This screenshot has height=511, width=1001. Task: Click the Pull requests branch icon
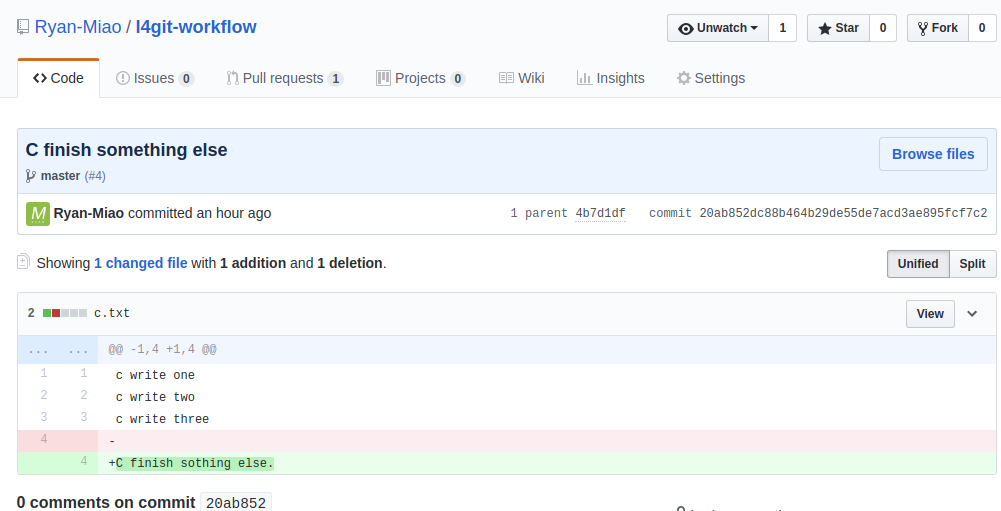point(232,78)
